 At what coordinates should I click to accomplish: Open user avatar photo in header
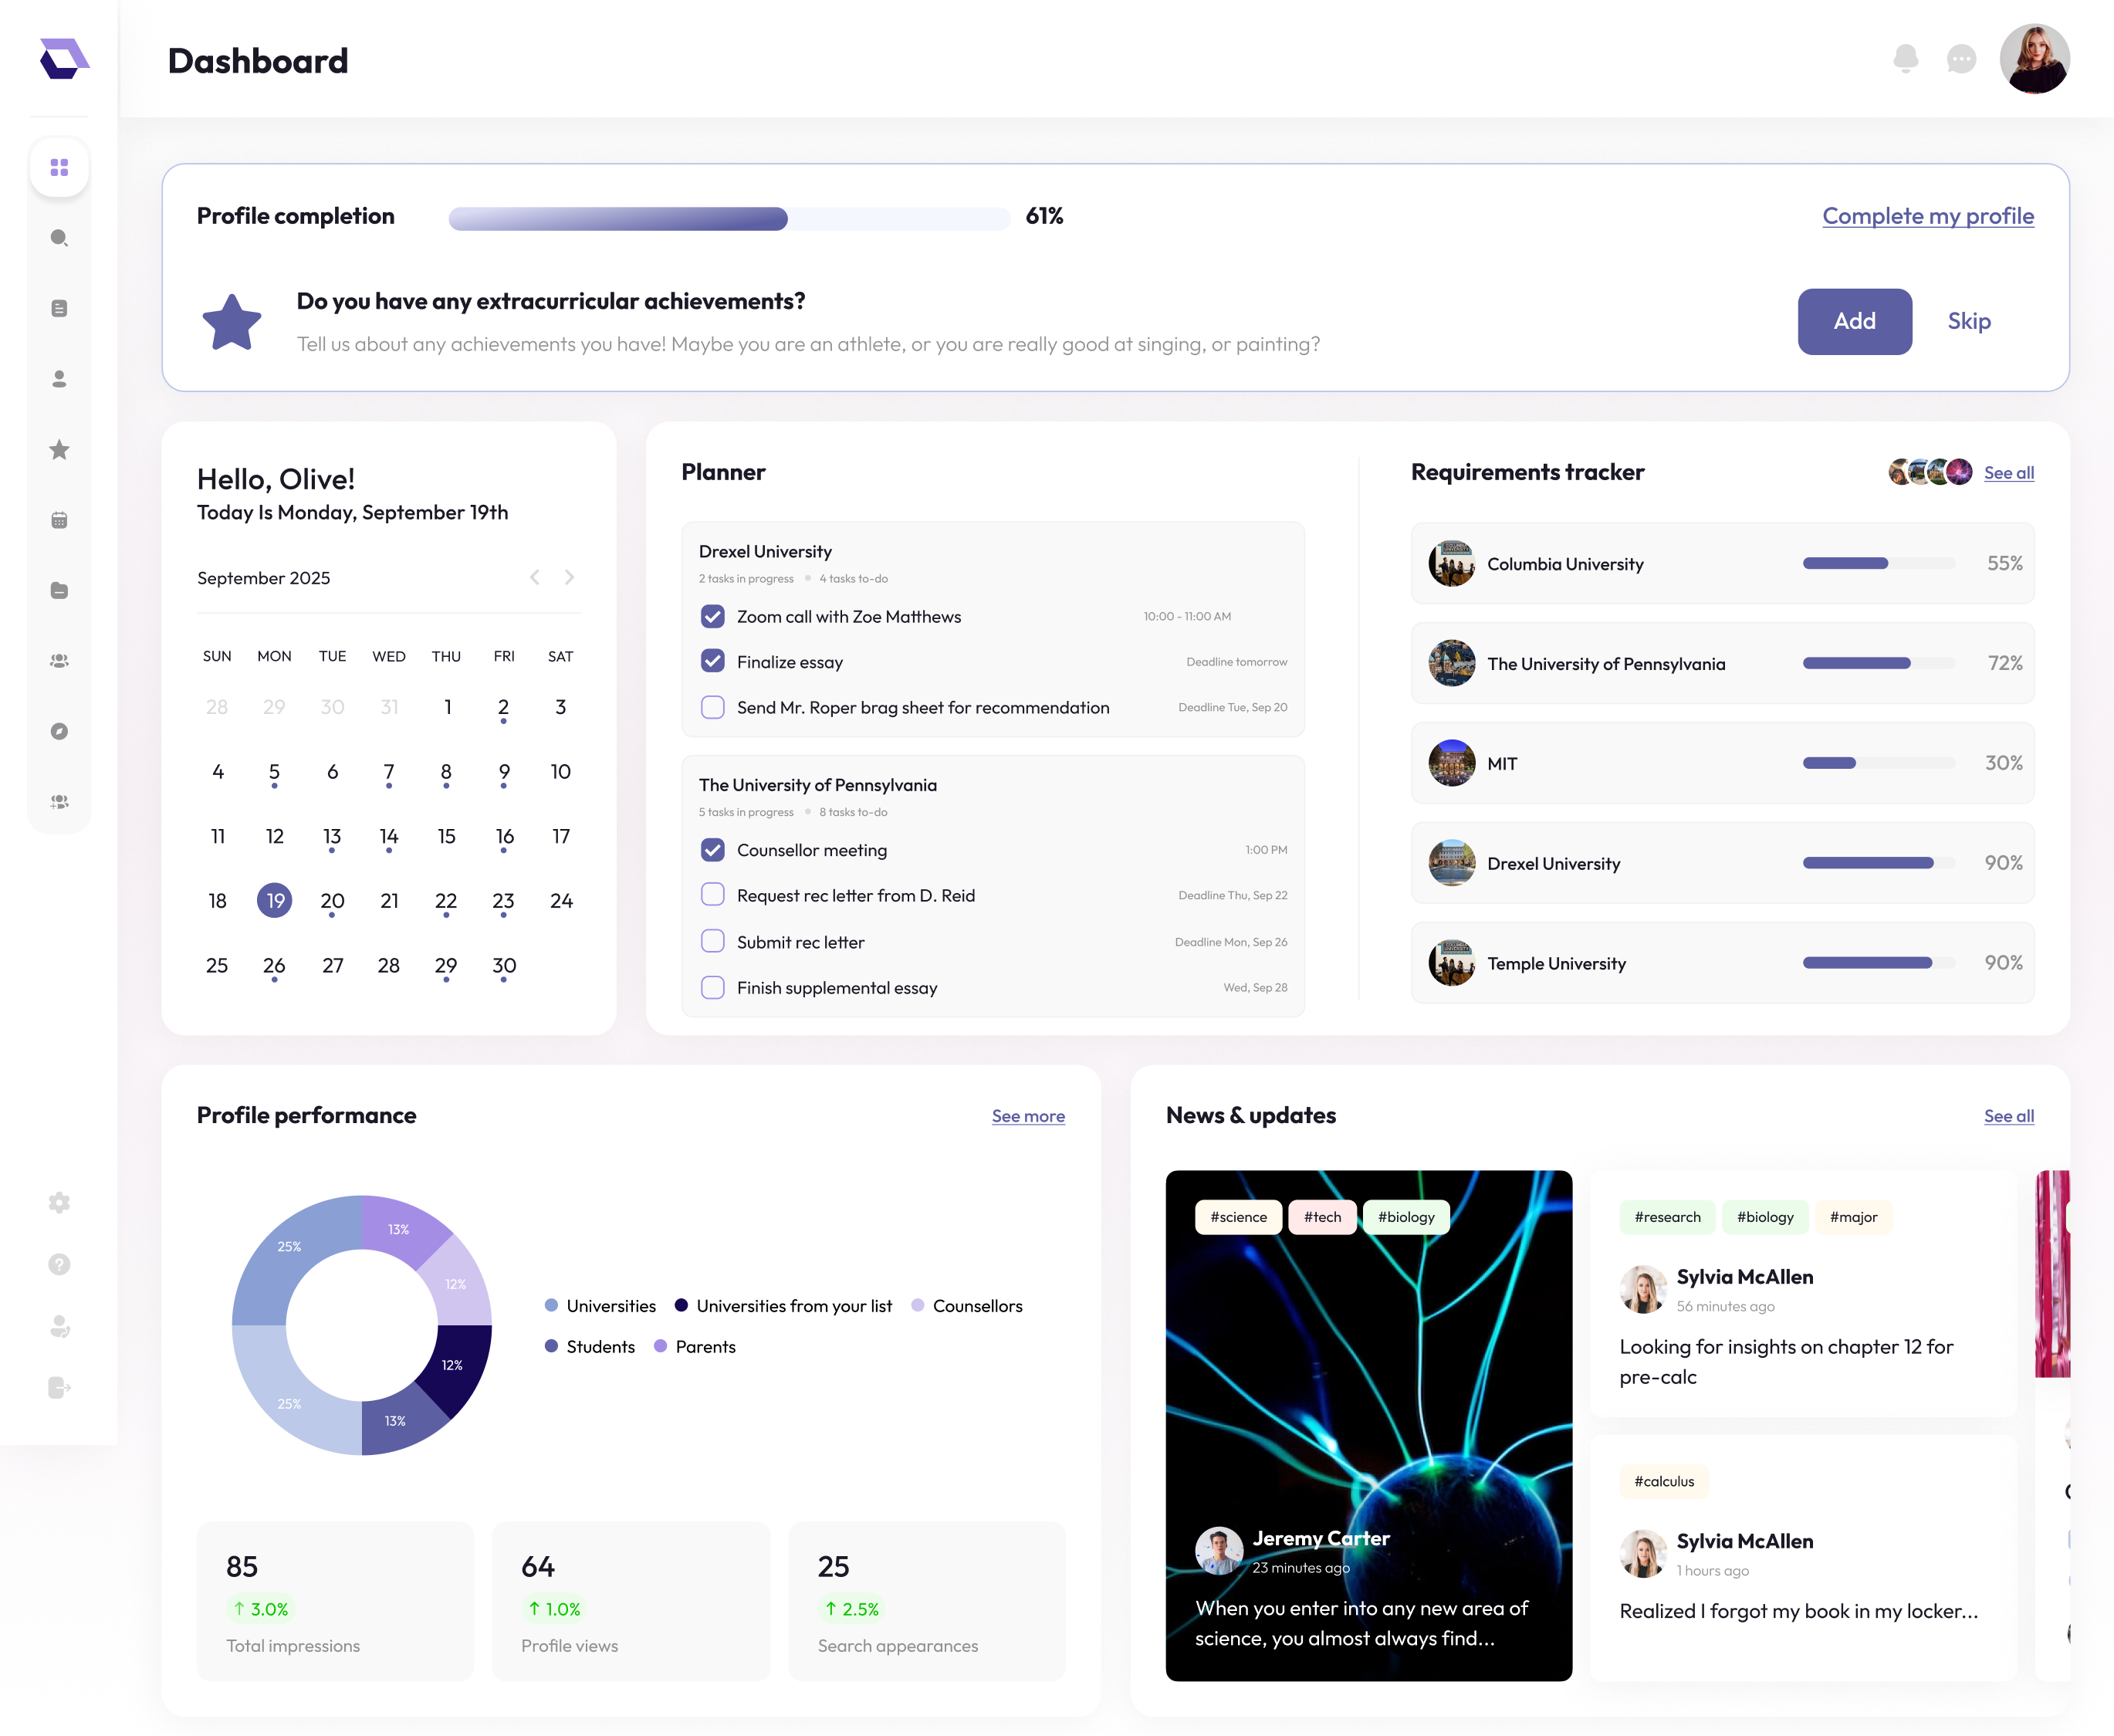(2035, 59)
